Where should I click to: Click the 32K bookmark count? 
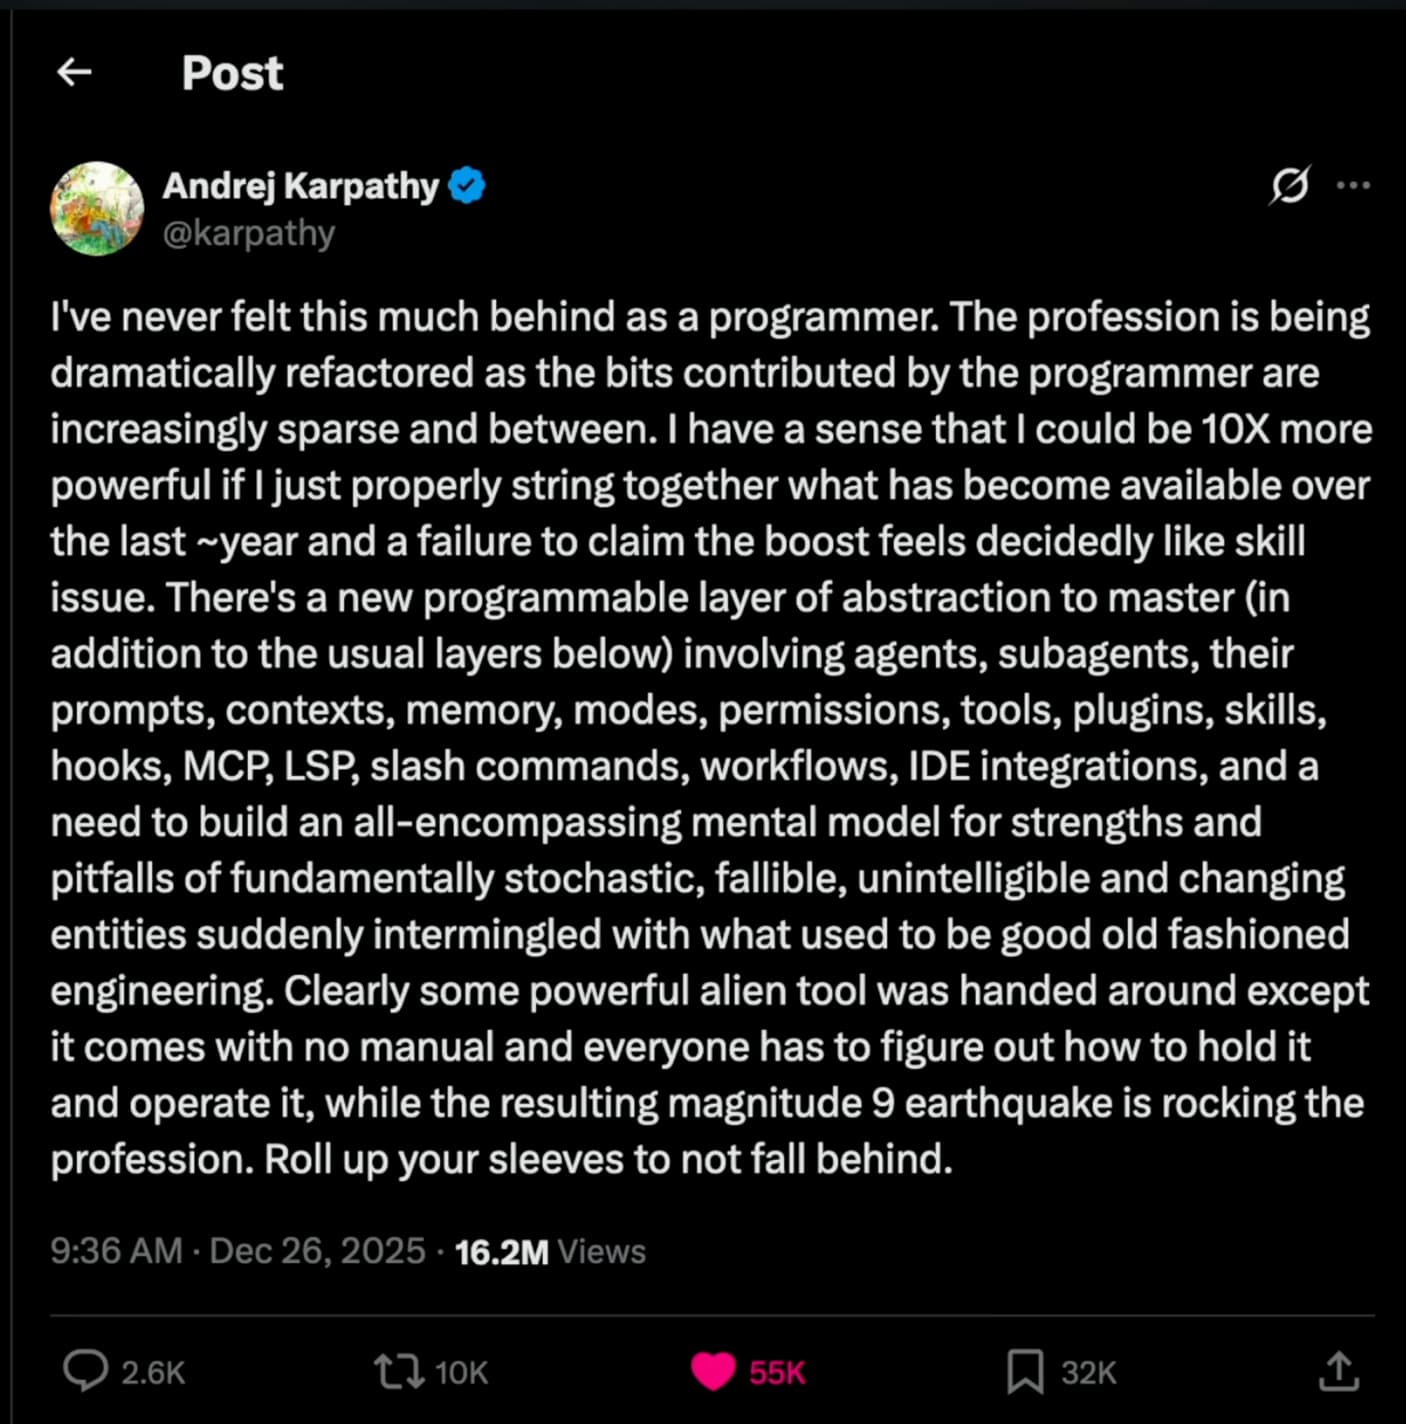tap(1084, 1372)
